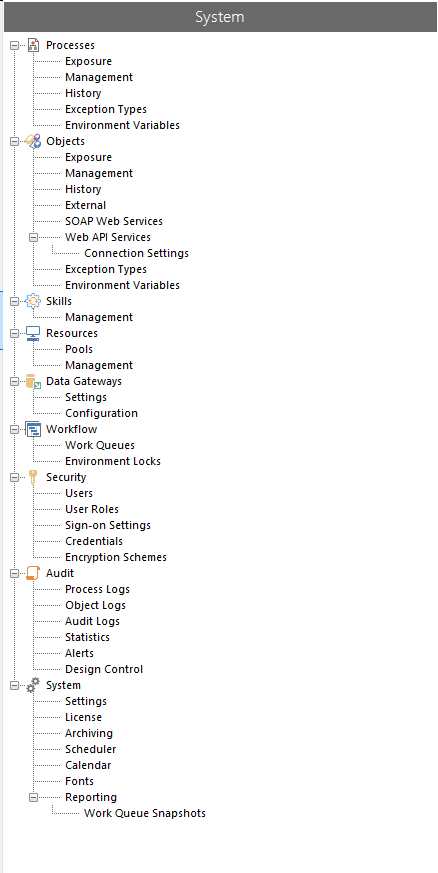Open Environment Variables under Objects

pyautogui.click(x=122, y=285)
